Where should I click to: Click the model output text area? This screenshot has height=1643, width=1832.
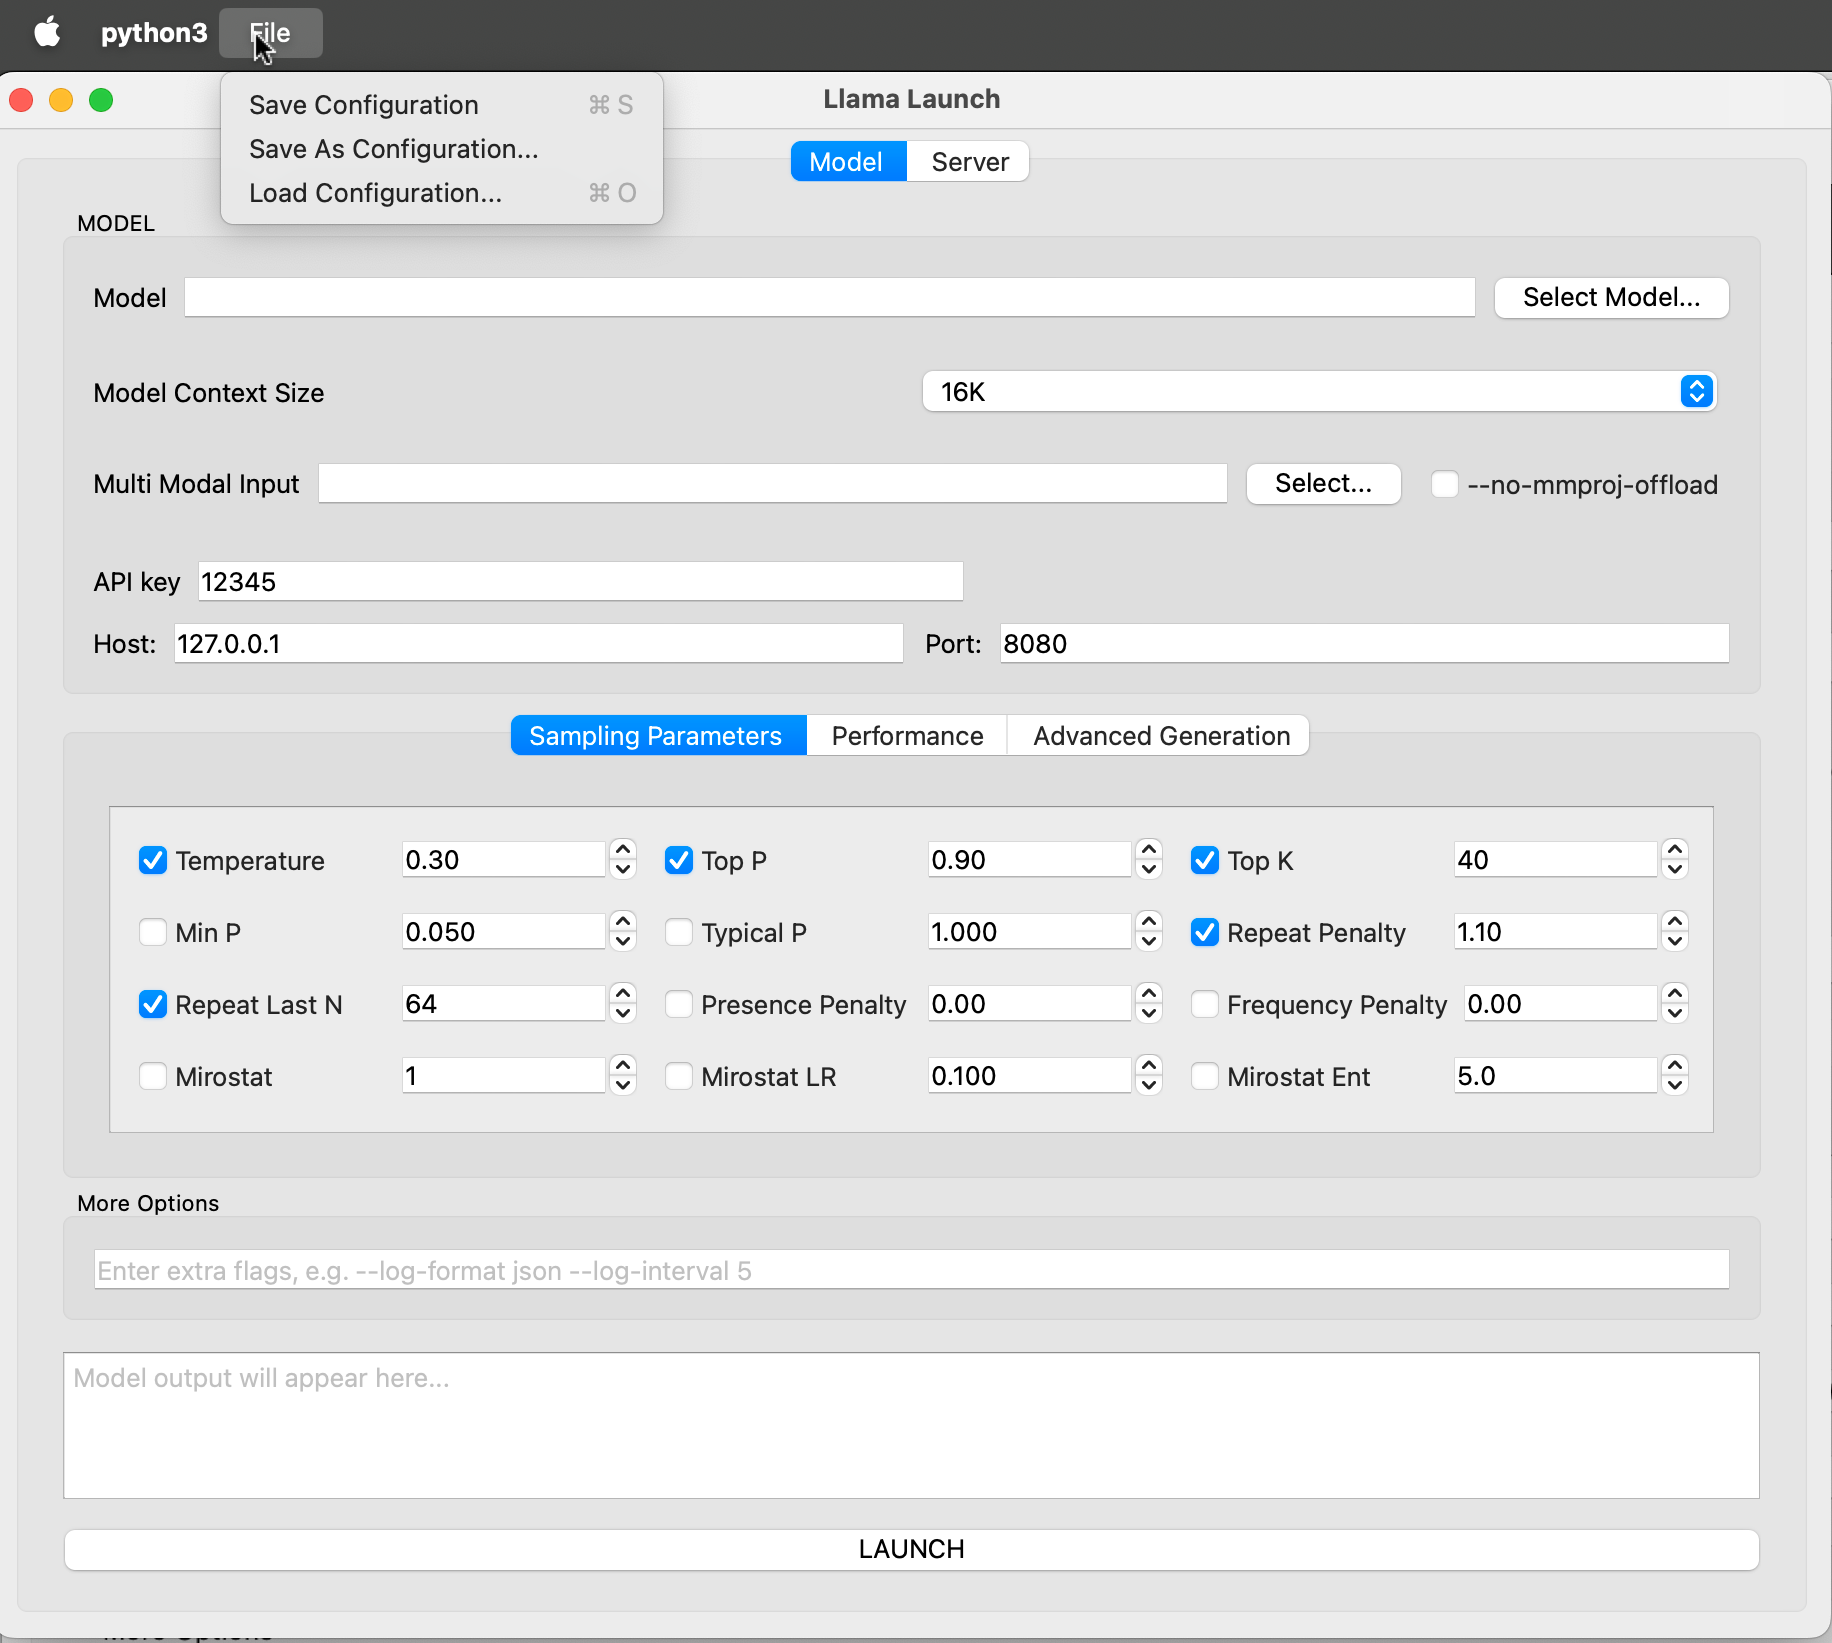(x=911, y=1426)
